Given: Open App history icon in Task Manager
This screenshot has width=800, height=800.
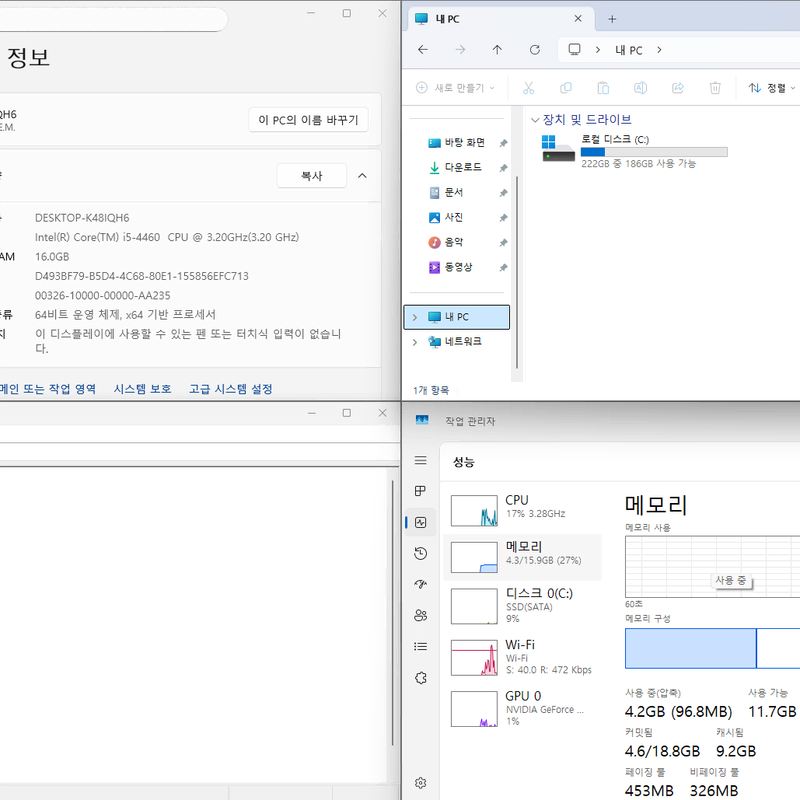Looking at the screenshot, I should (x=420, y=554).
